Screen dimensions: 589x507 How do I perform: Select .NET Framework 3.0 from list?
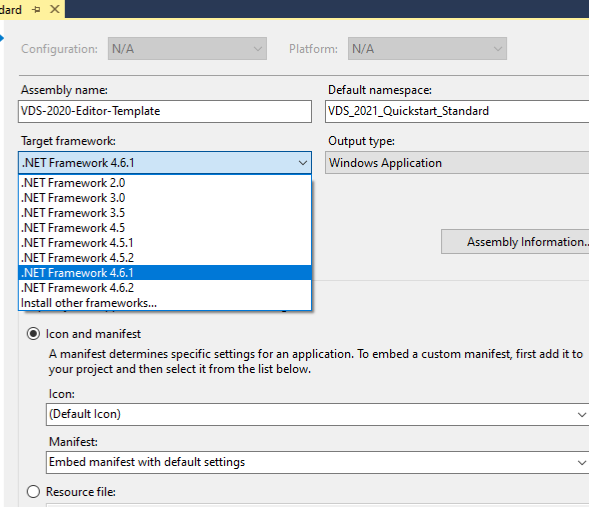click(x=165, y=198)
